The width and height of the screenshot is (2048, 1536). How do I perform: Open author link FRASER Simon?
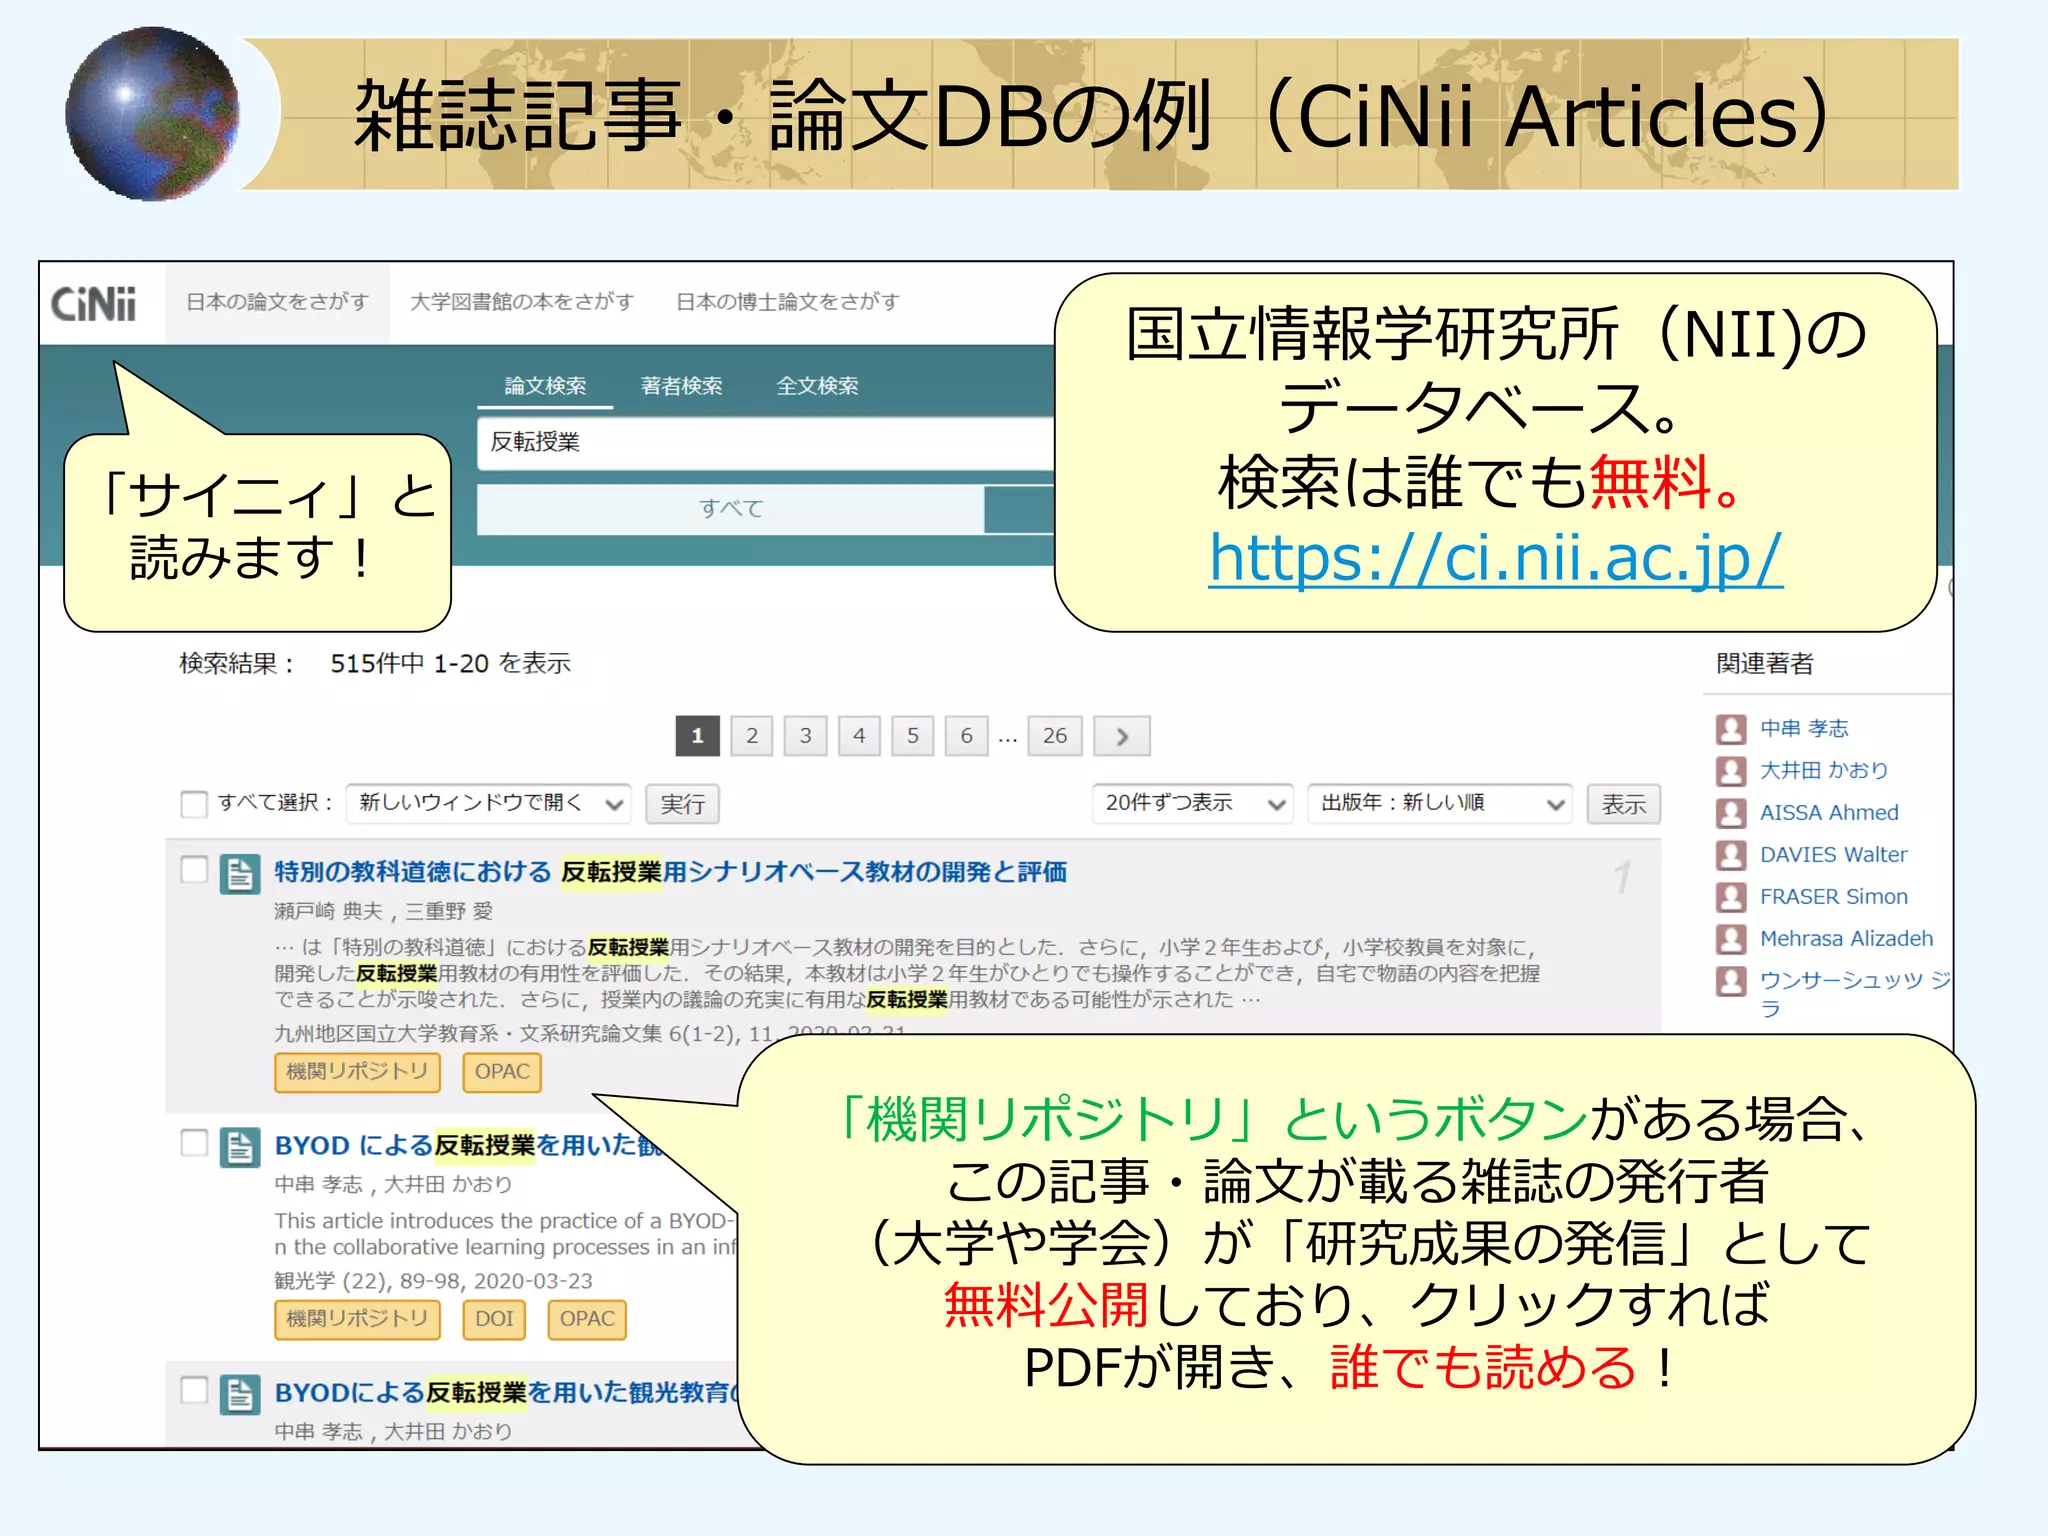pyautogui.click(x=1834, y=897)
